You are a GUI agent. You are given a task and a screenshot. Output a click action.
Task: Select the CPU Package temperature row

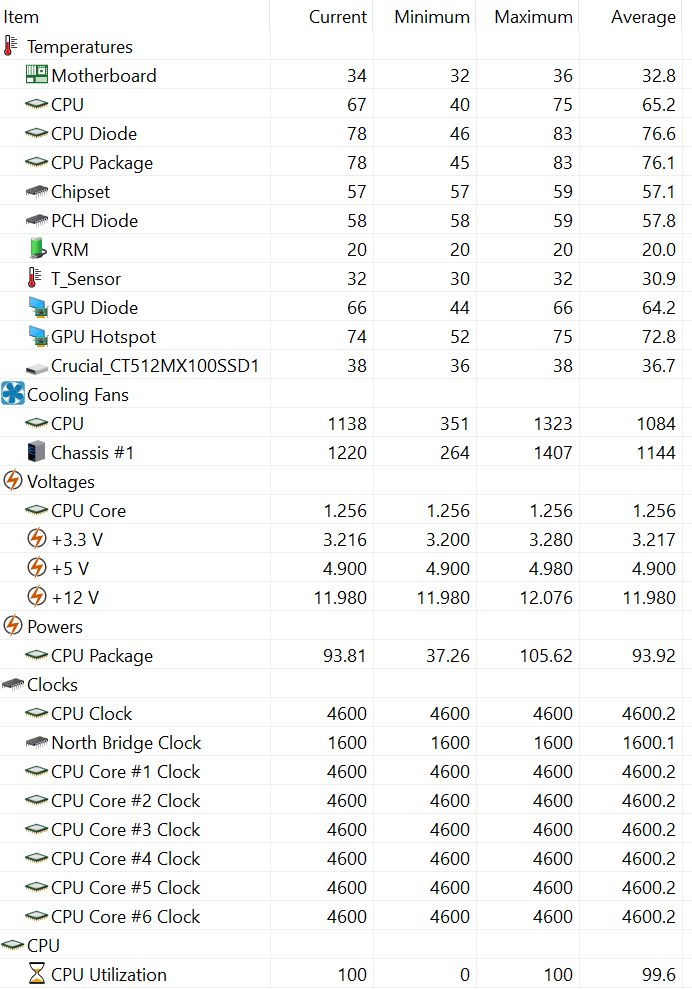click(102, 162)
